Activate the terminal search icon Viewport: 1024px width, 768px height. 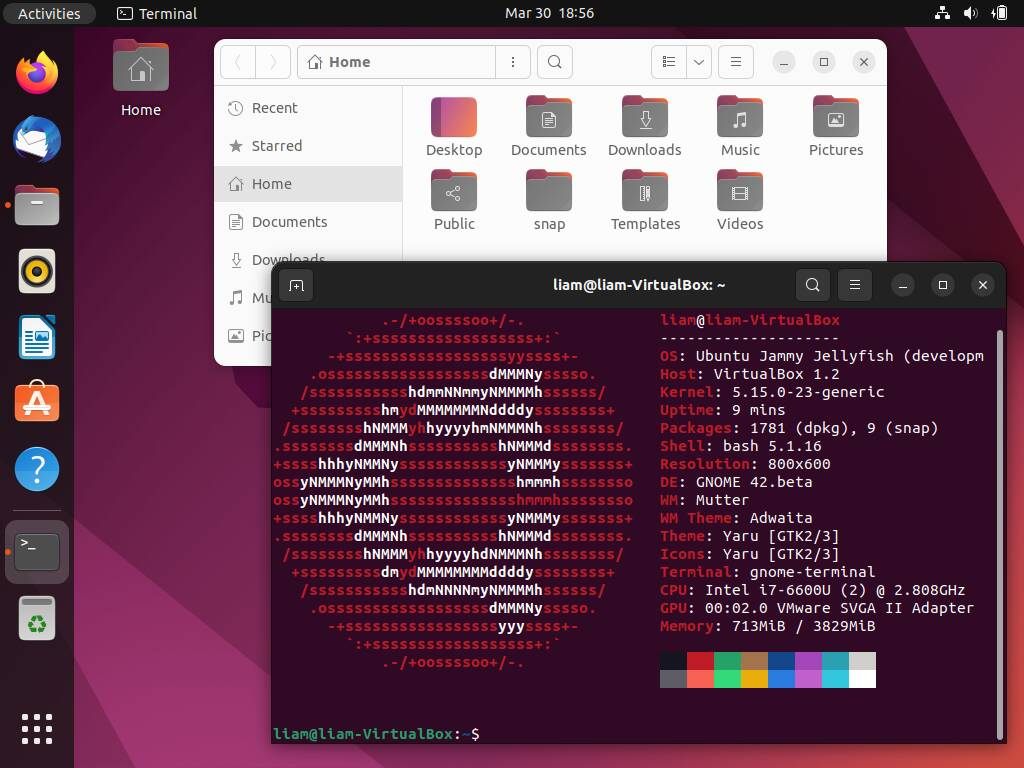(812, 285)
